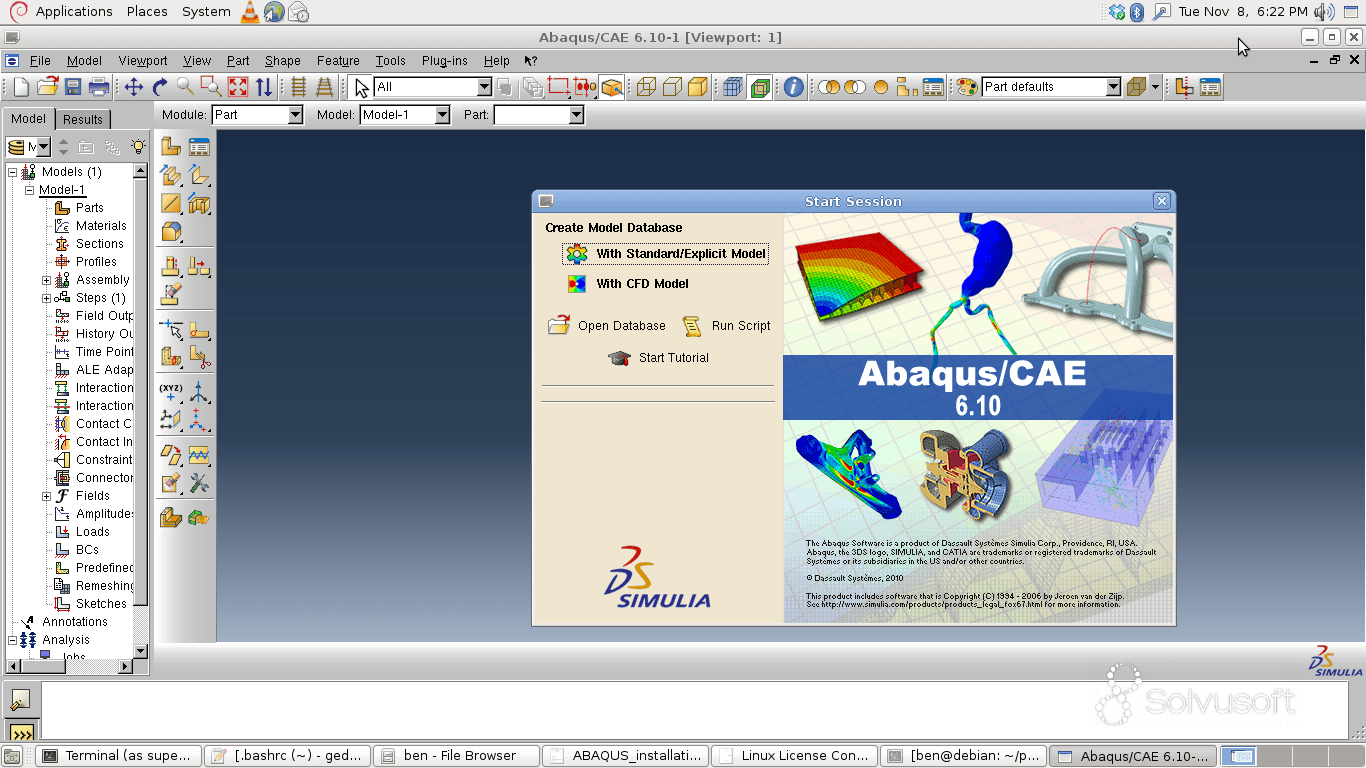Click the volume icon in system tray
This screenshot has width=1366, height=768.
[x=1324, y=12]
